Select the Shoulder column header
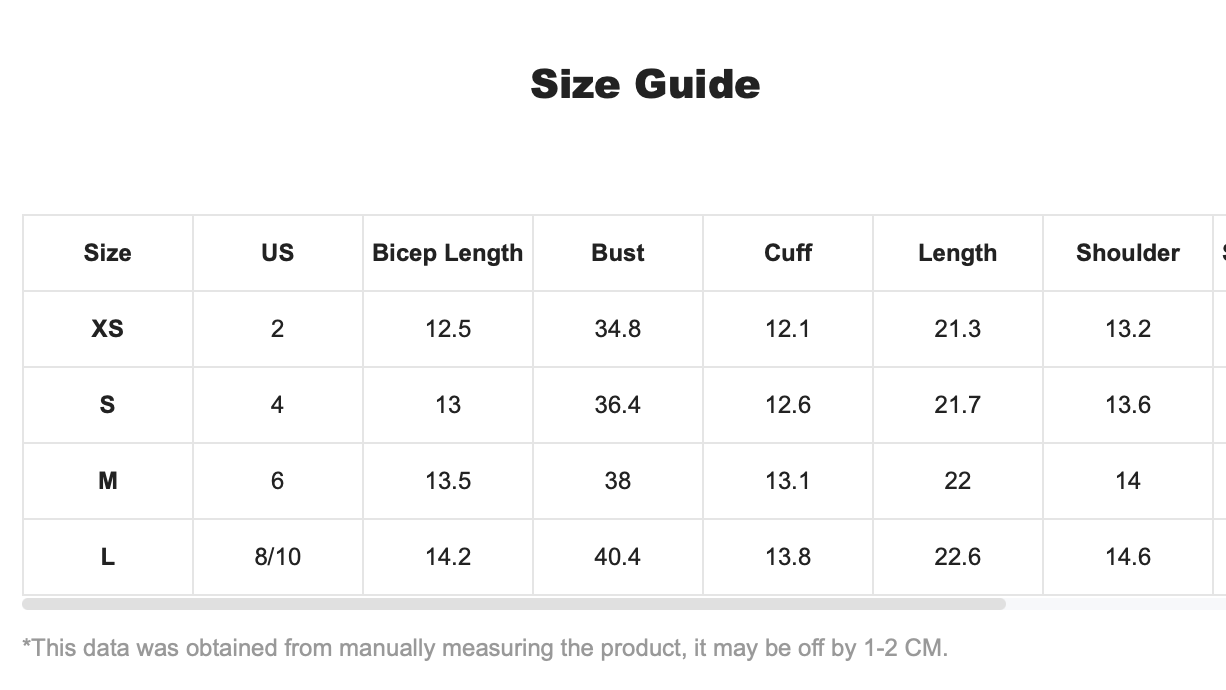 click(x=1128, y=253)
